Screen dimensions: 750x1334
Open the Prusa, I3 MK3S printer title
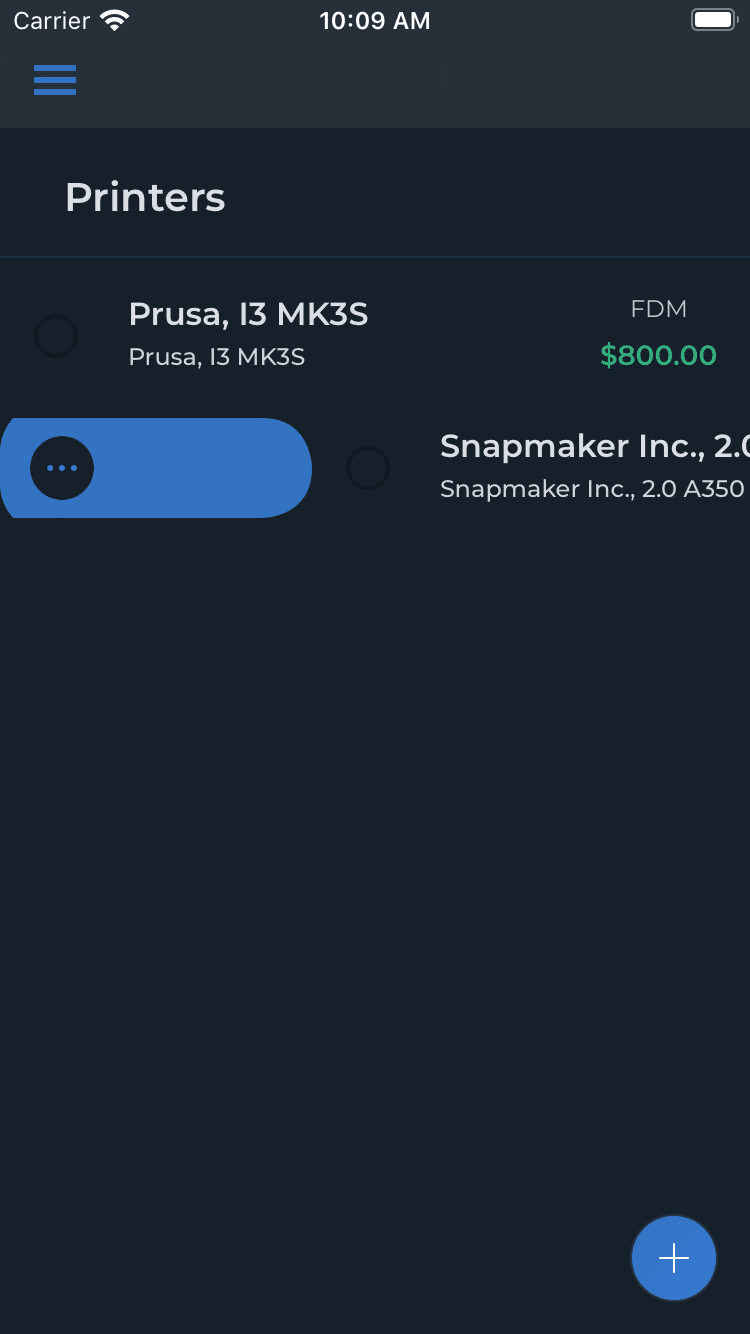(248, 314)
